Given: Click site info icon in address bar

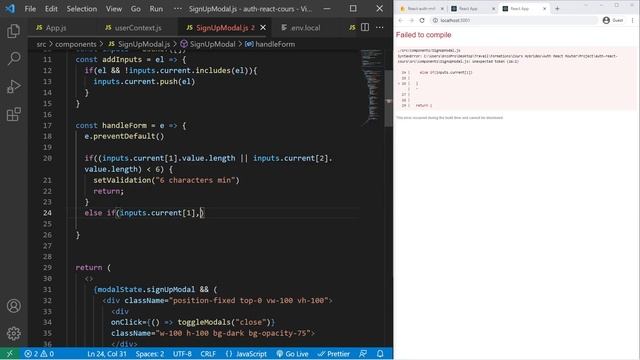Looking at the screenshot, I should tap(436, 20).
